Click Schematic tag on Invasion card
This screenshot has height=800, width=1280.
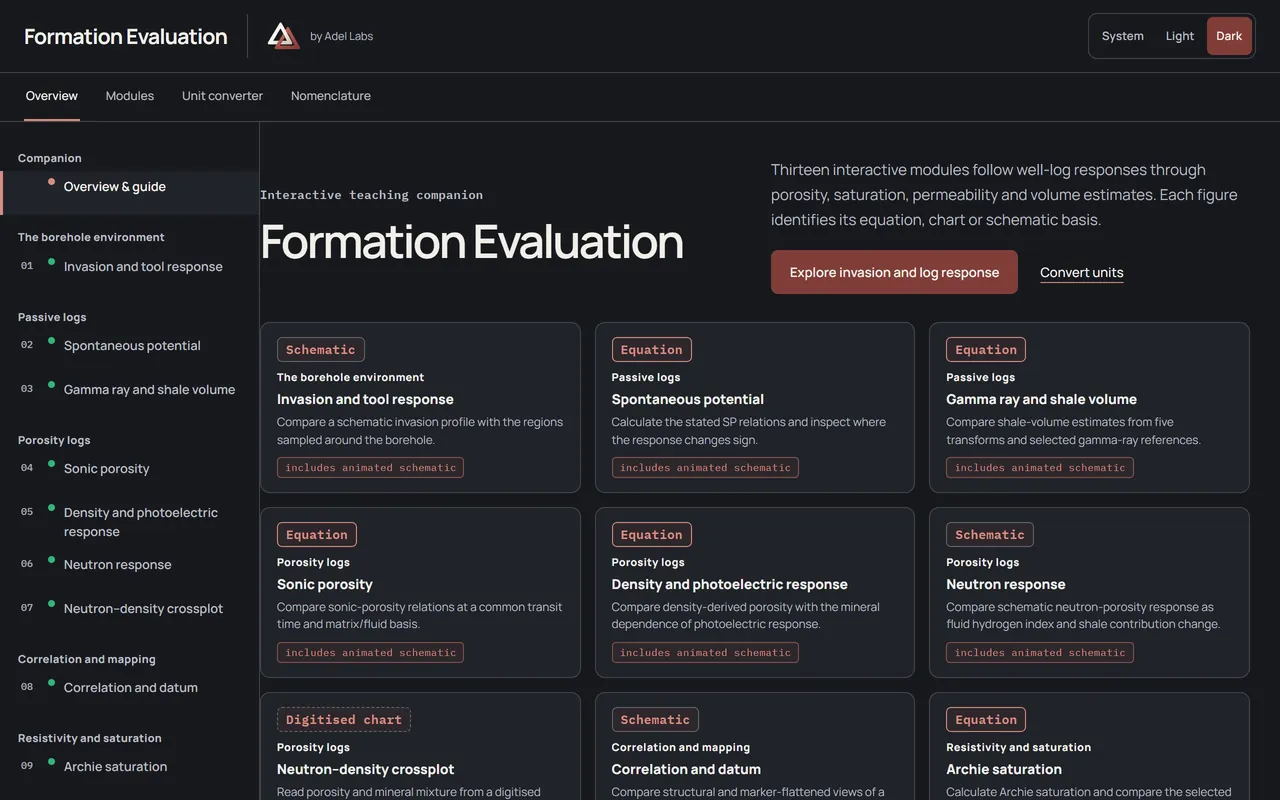(x=320, y=350)
